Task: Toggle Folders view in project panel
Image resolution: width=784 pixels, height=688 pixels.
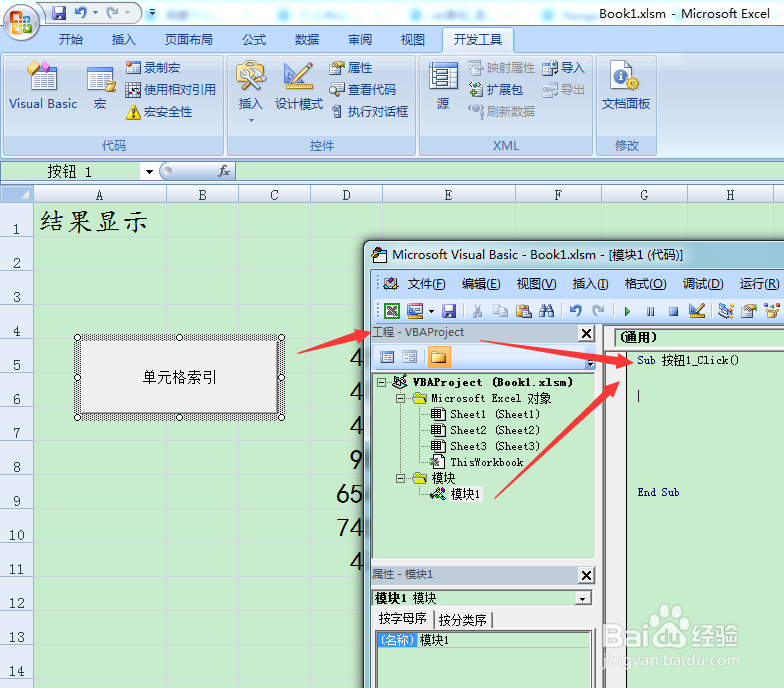Action: [x=438, y=357]
